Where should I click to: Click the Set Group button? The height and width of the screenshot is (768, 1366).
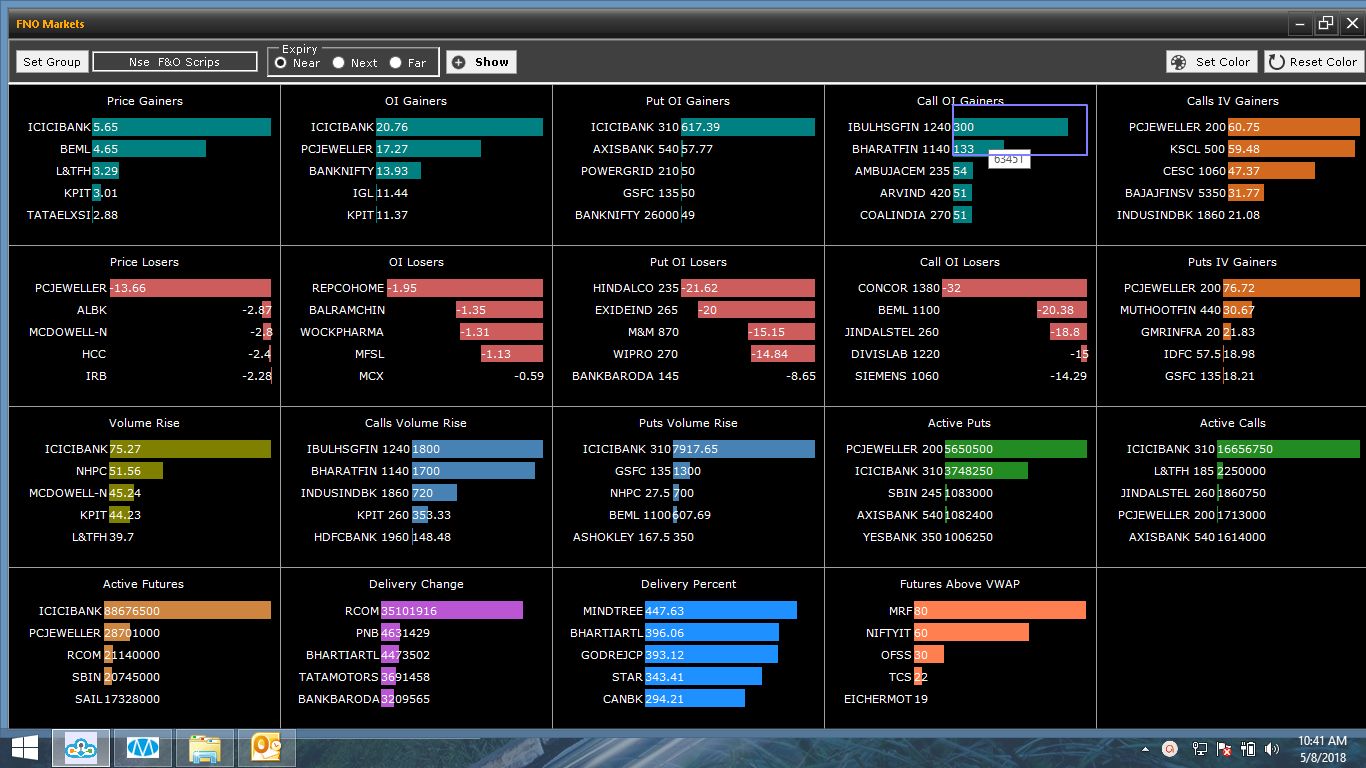point(52,62)
